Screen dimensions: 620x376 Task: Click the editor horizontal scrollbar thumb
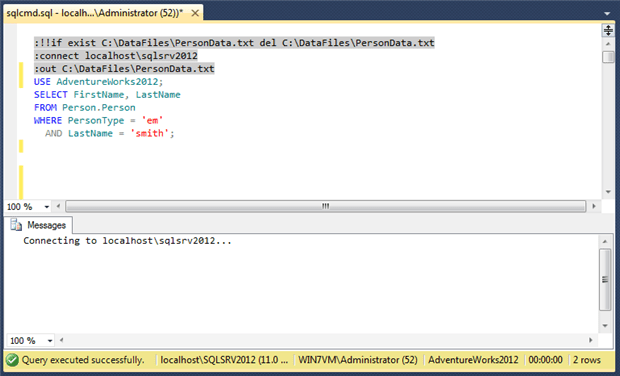pyautogui.click(x=325, y=206)
